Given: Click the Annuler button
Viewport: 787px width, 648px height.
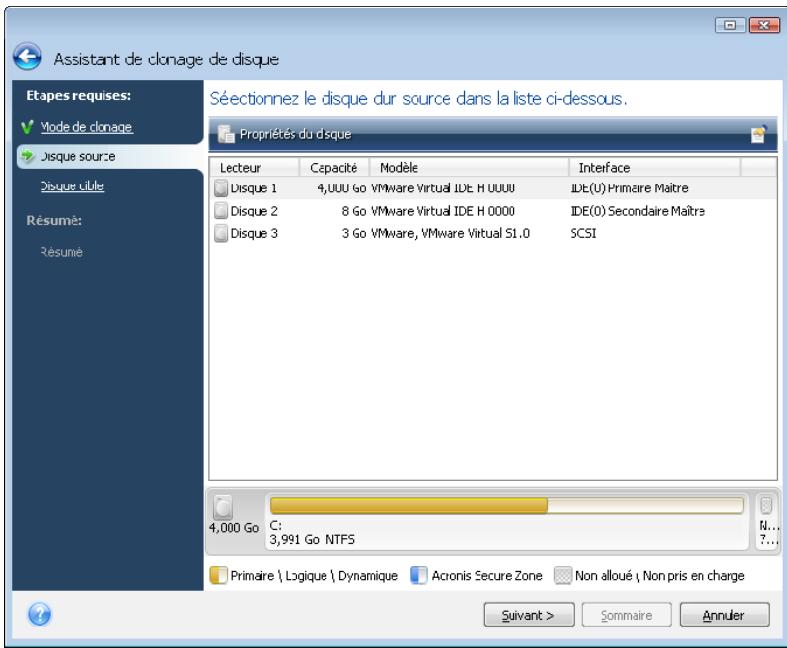Looking at the screenshot, I should click(x=724, y=615).
